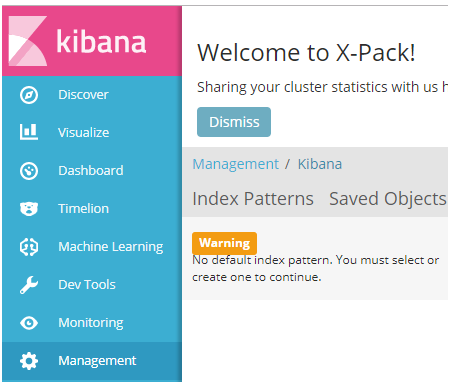Open Dev Tools sidebar label

tap(87, 285)
